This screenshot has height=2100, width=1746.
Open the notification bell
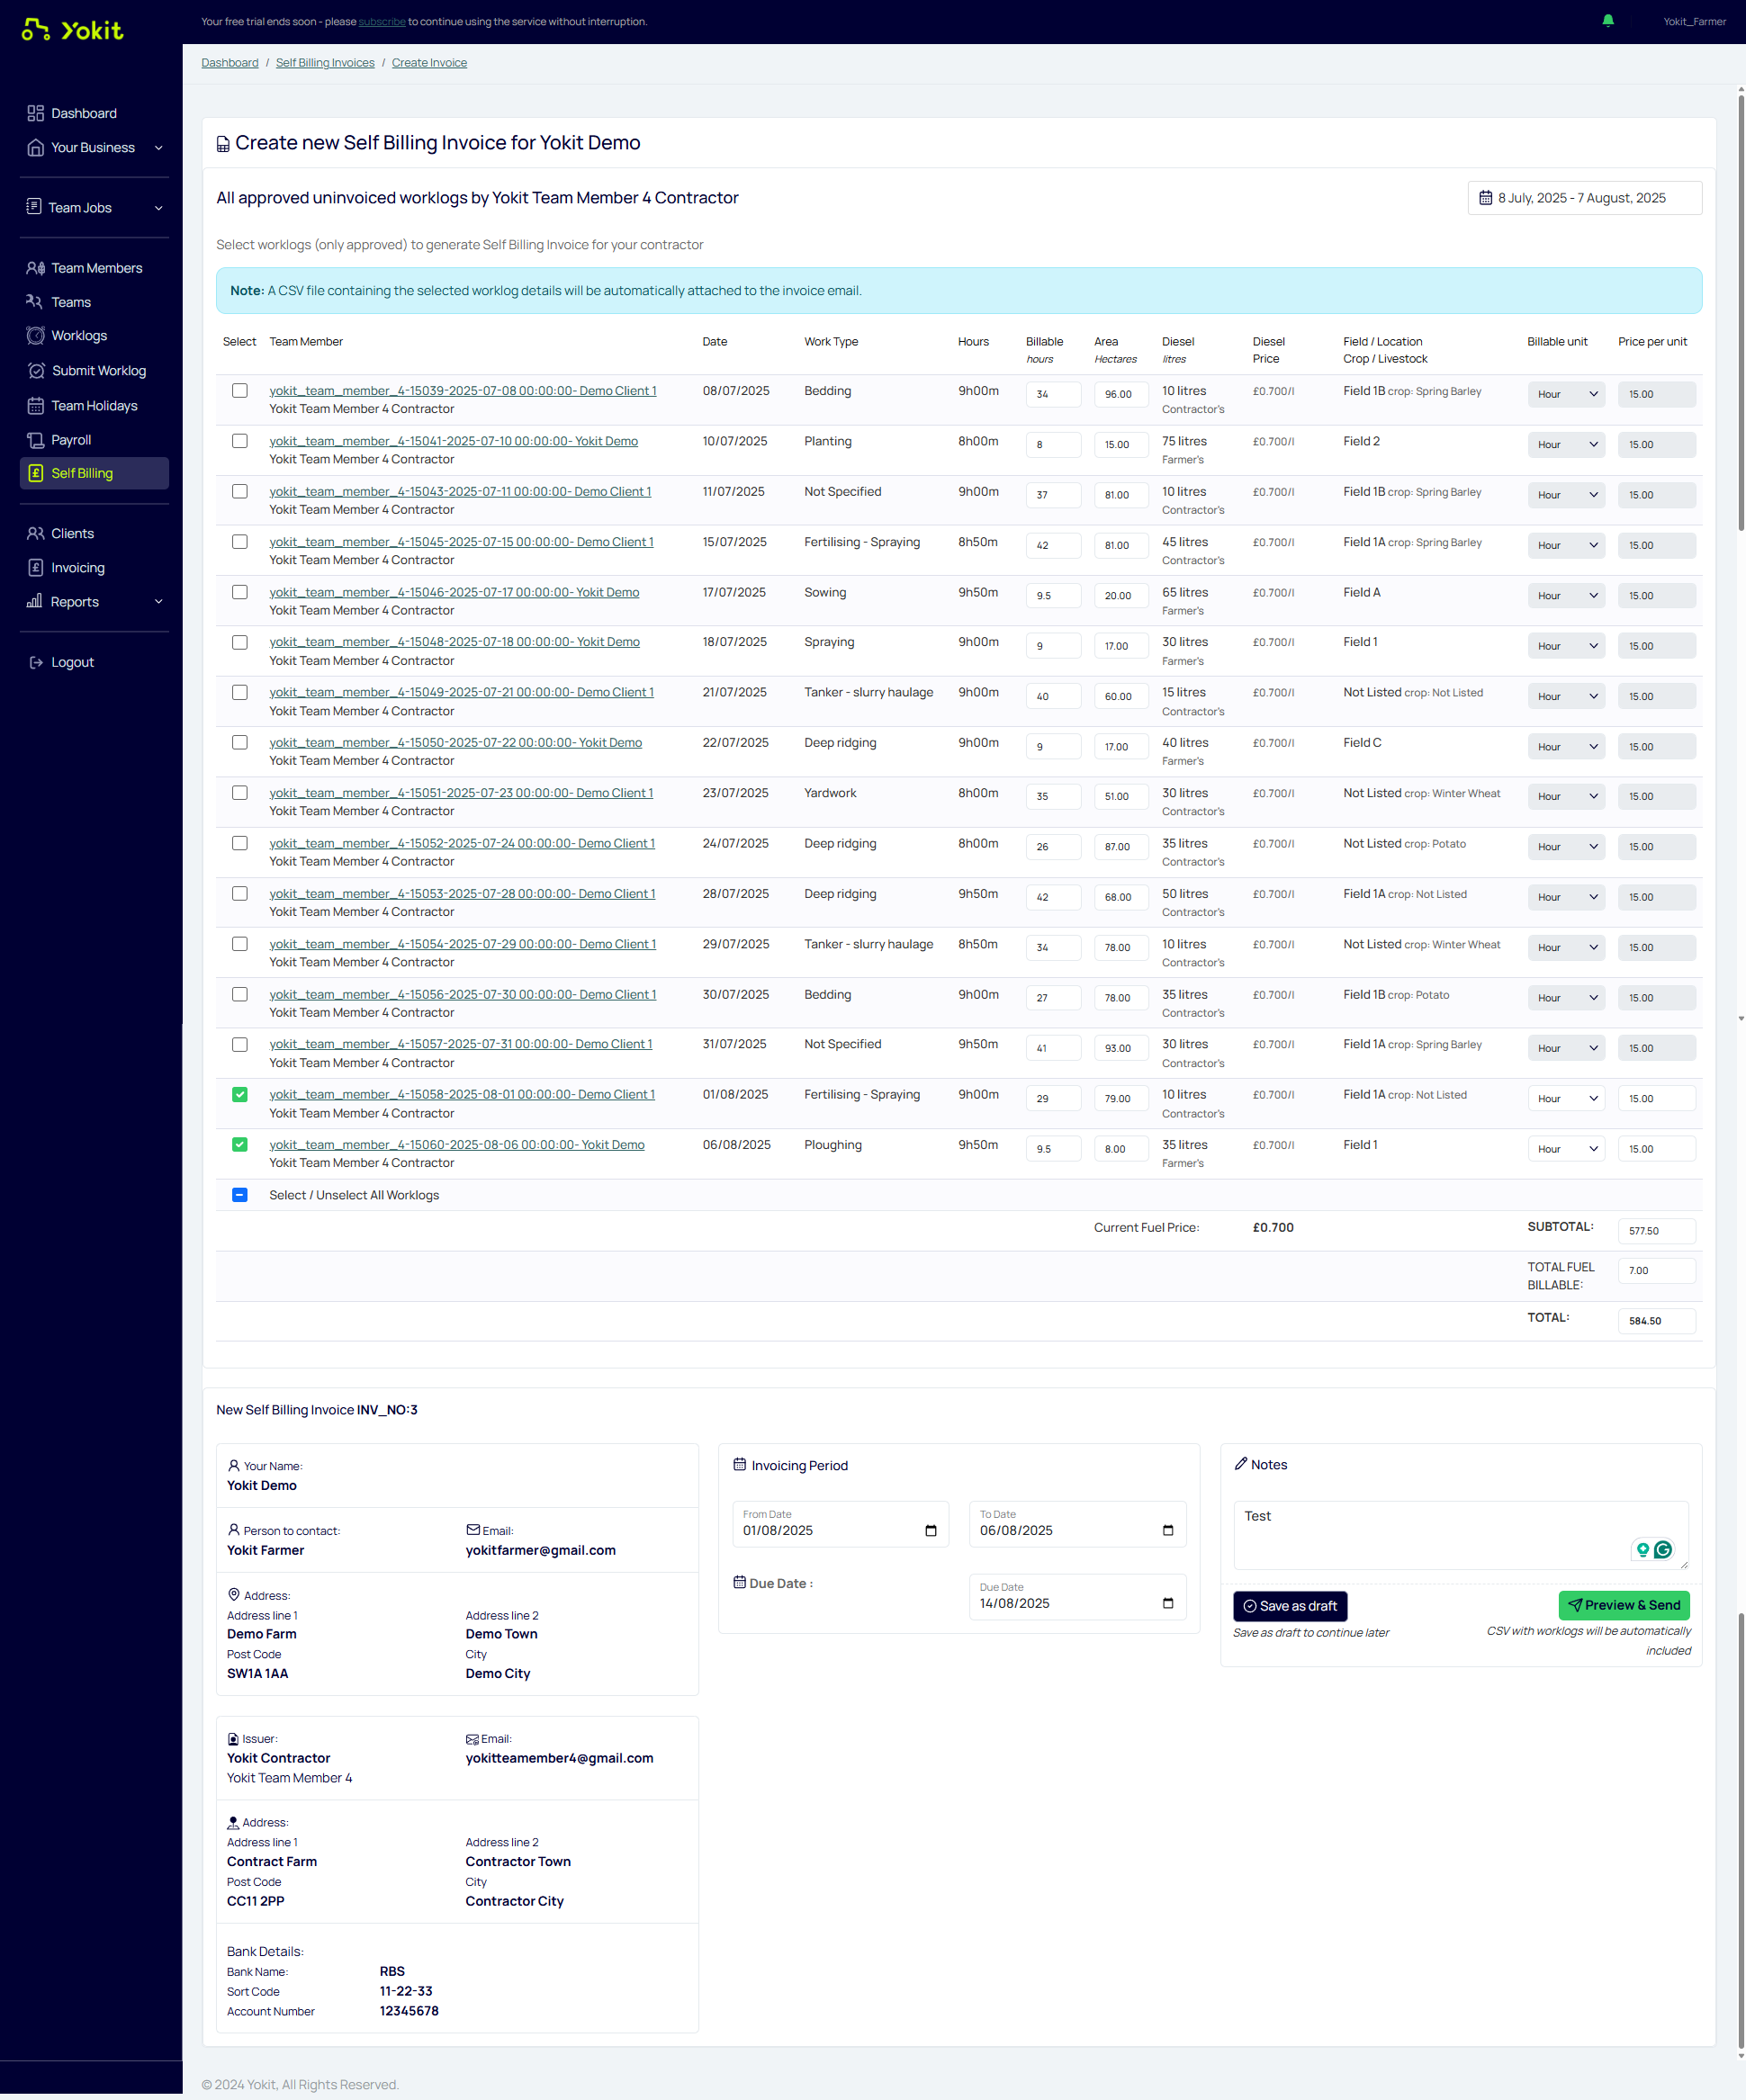pos(1608,21)
